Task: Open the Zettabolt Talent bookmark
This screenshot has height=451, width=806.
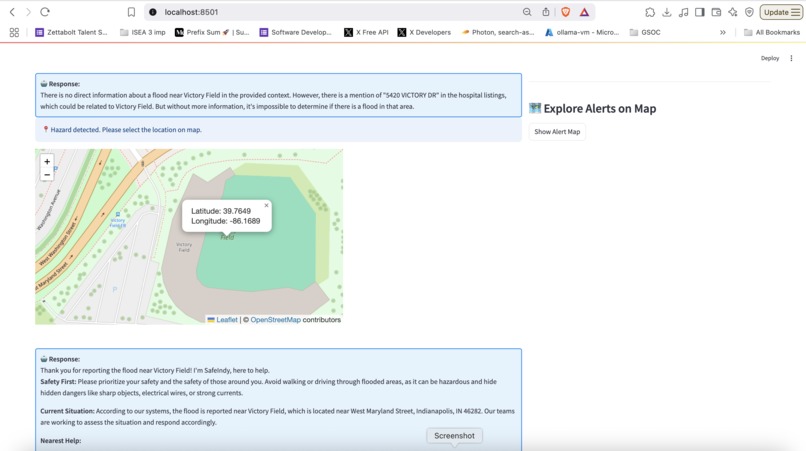Action: tap(71, 32)
